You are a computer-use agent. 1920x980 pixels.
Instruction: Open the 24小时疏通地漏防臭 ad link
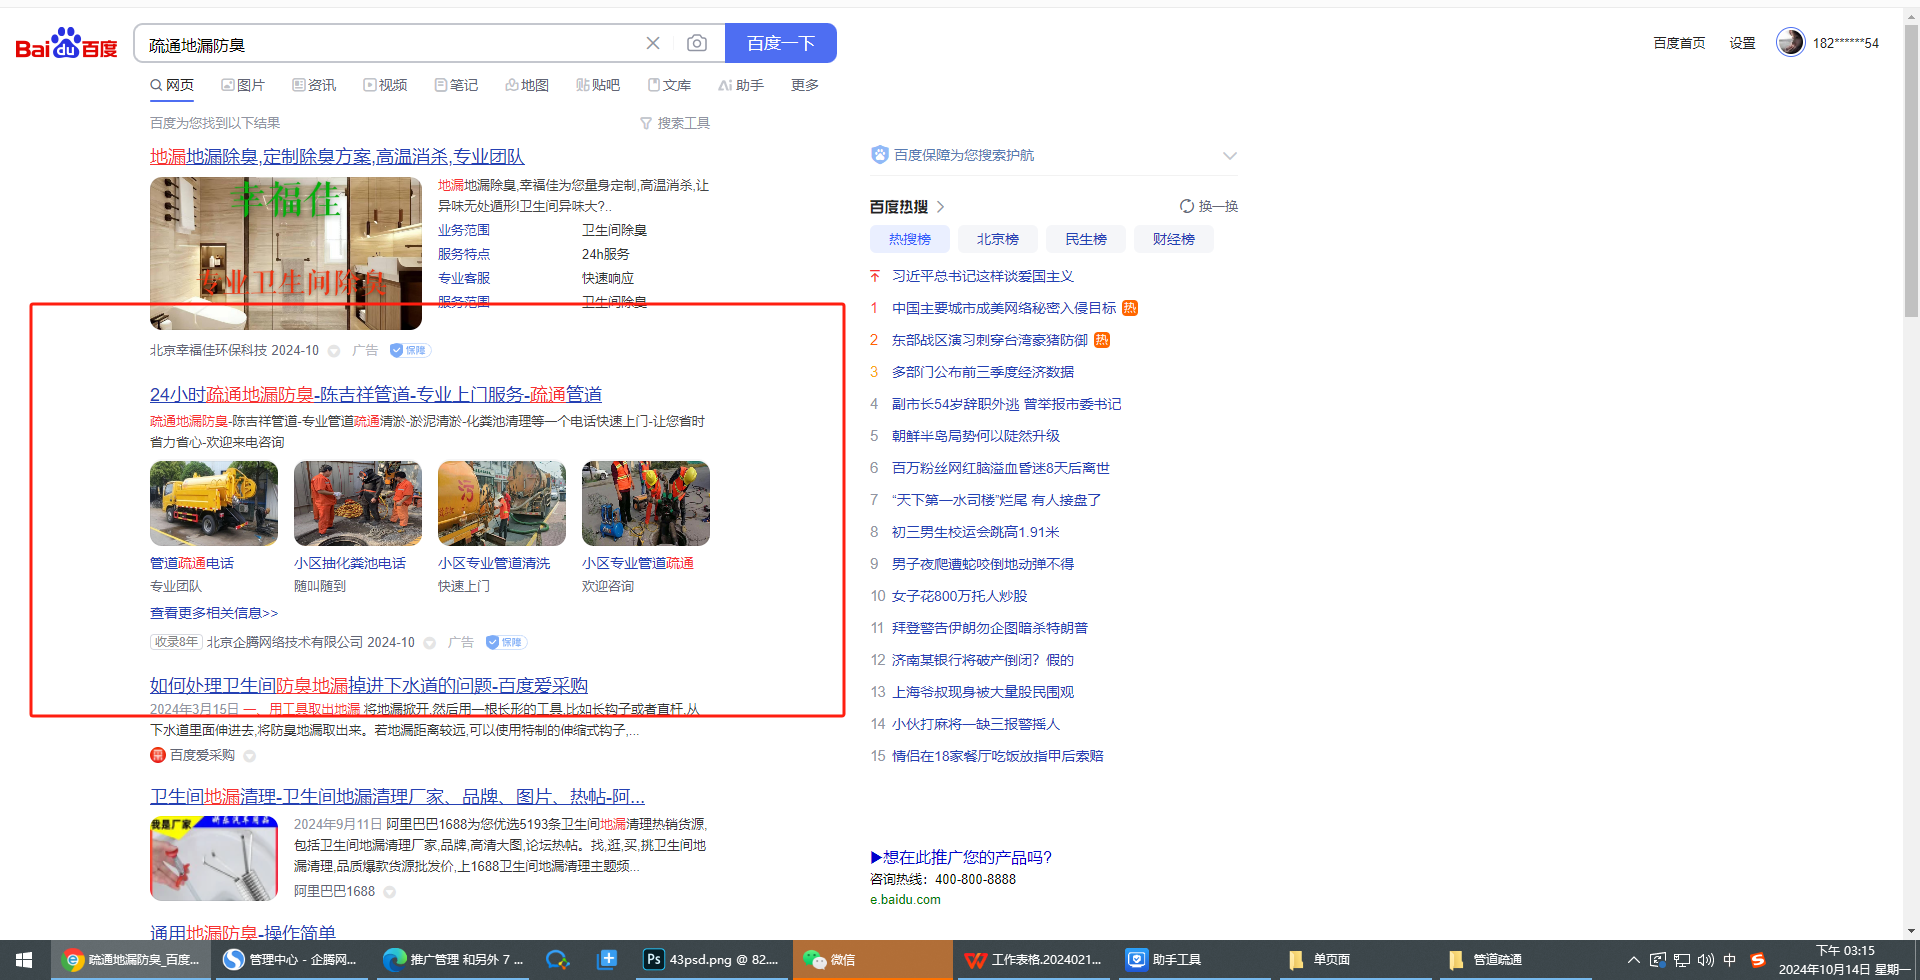coord(375,394)
